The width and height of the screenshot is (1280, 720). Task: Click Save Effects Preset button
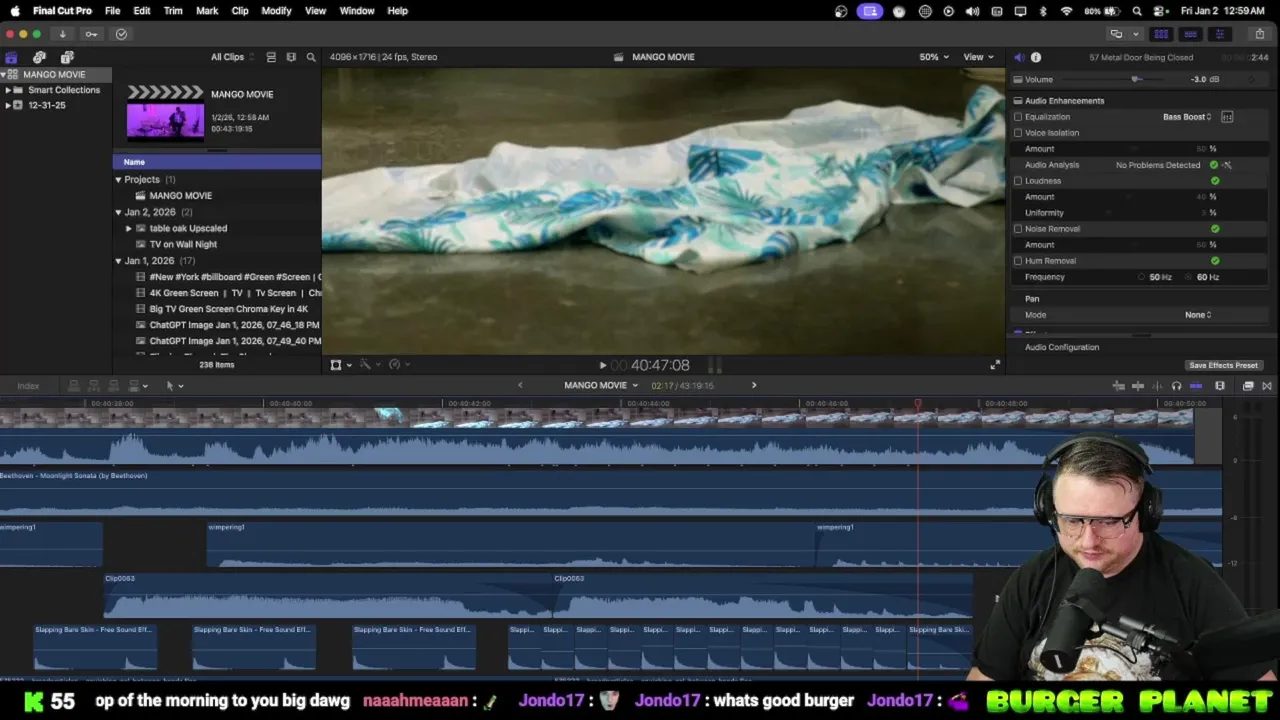coord(1223,365)
